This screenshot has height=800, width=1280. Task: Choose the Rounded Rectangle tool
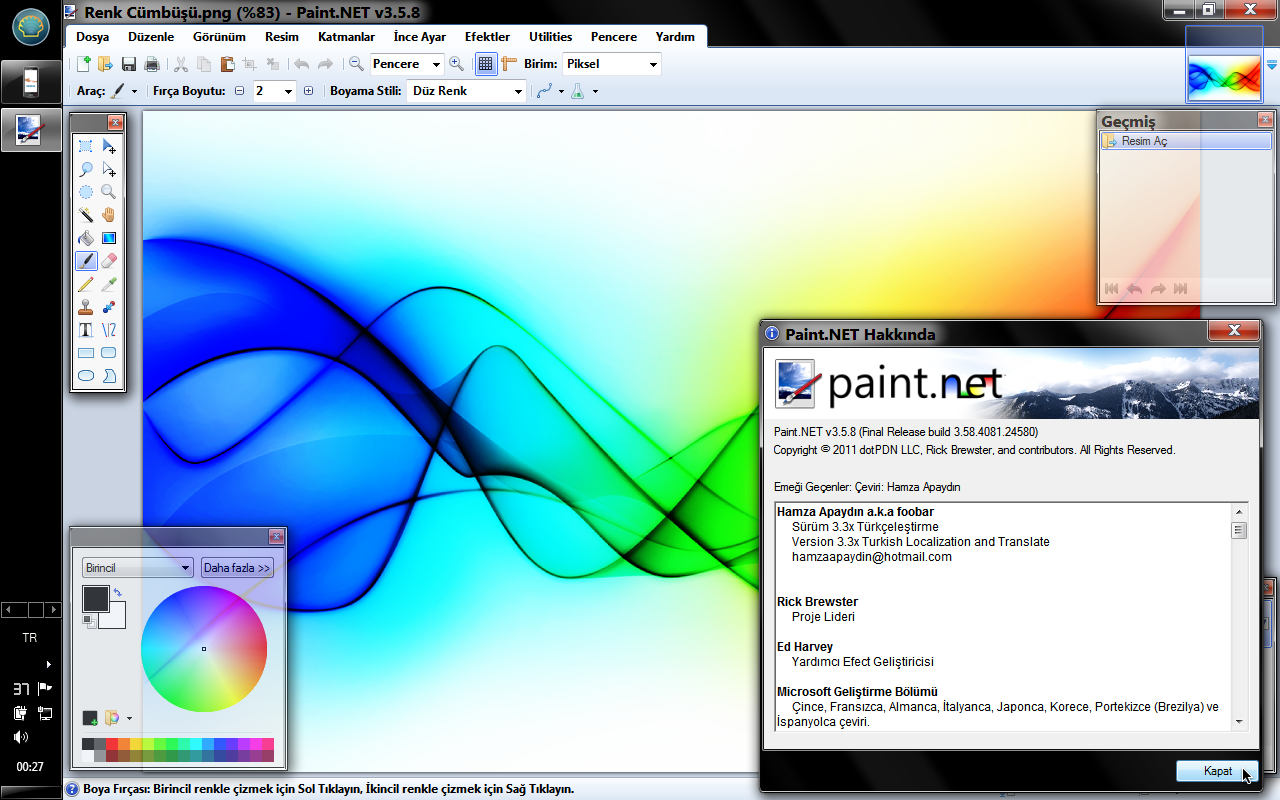109,353
